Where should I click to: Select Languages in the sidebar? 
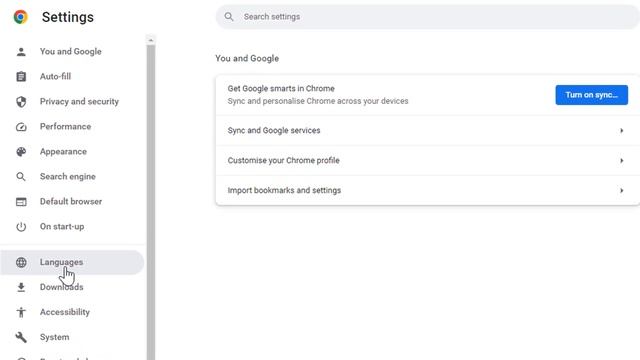coord(72,262)
